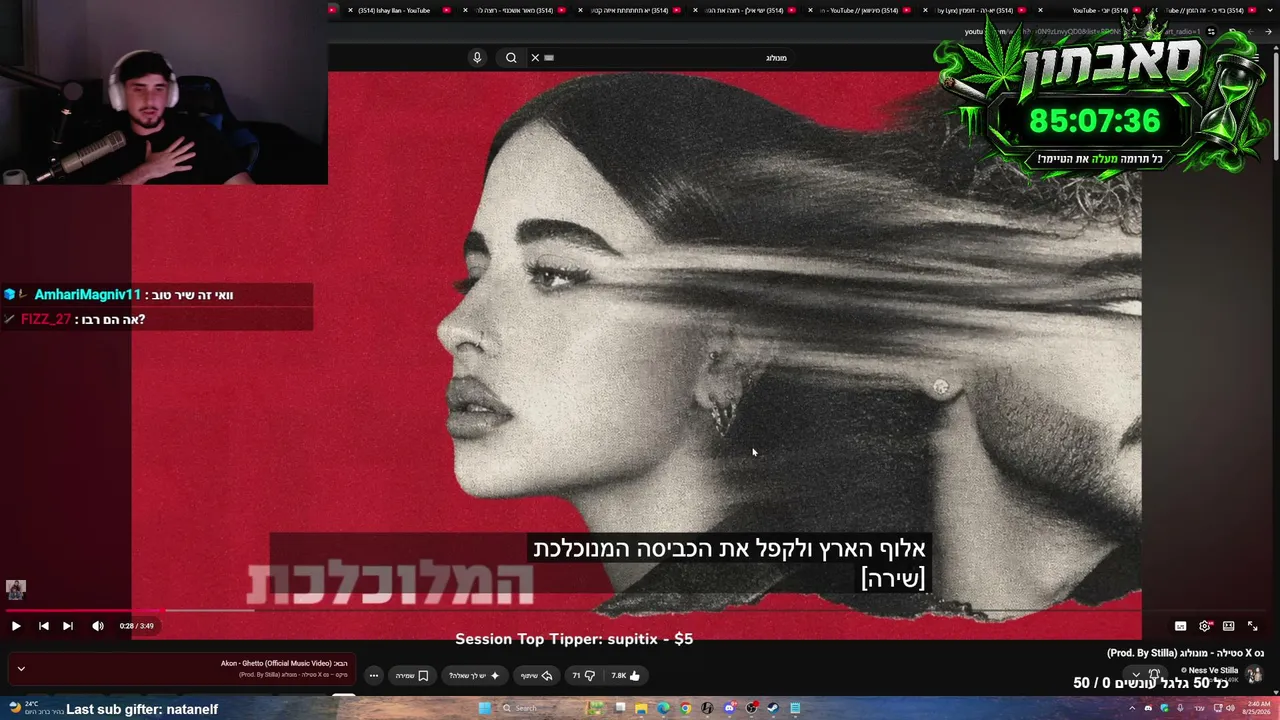Show hidden system tray icons
The image size is (1280, 720).
pyautogui.click(x=1132, y=708)
